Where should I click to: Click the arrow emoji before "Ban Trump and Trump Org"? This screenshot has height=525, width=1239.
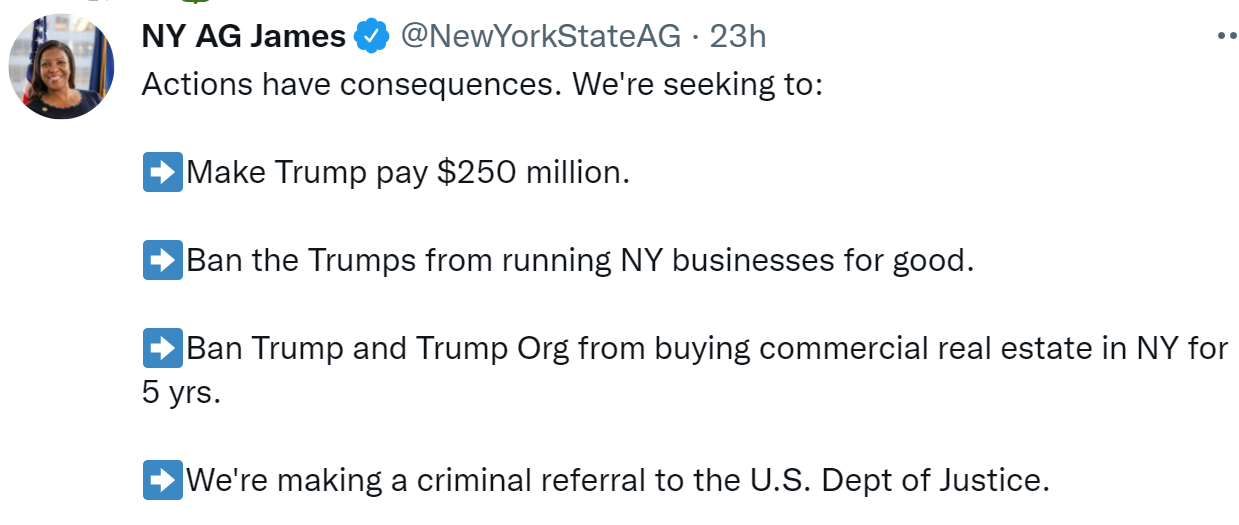point(162,349)
